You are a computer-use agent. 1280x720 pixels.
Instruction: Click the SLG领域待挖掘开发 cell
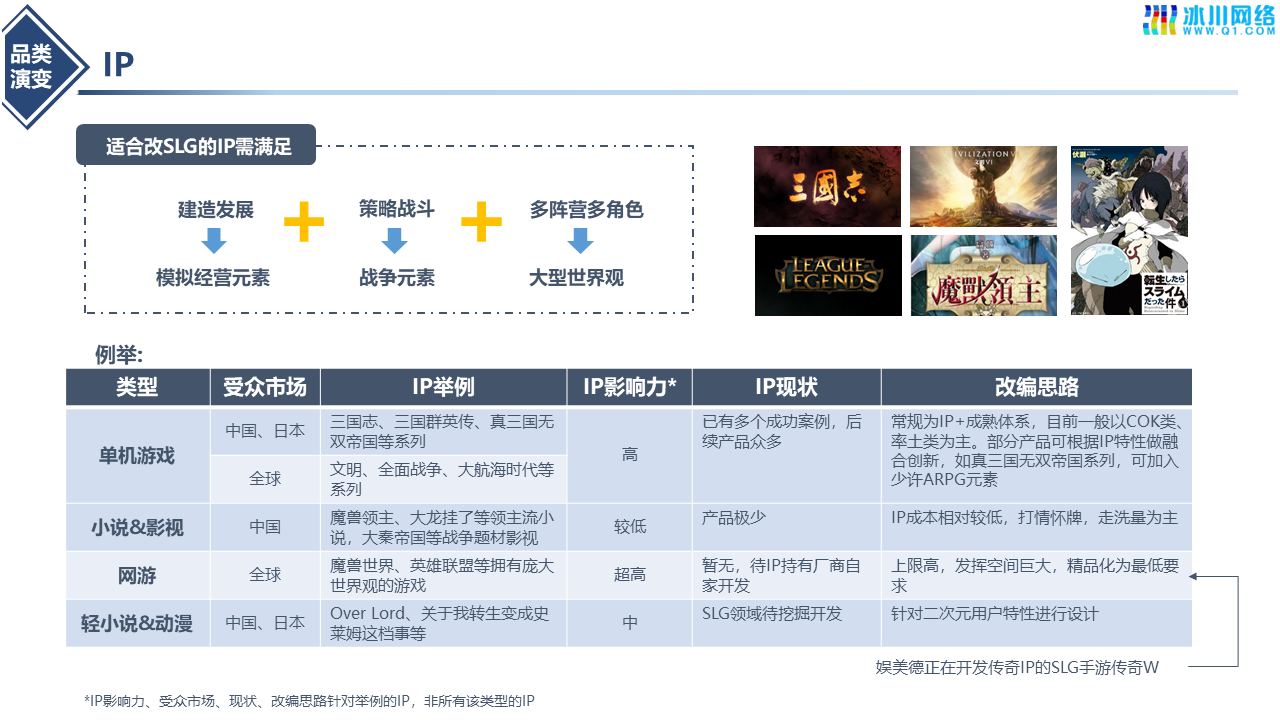click(786, 623)
